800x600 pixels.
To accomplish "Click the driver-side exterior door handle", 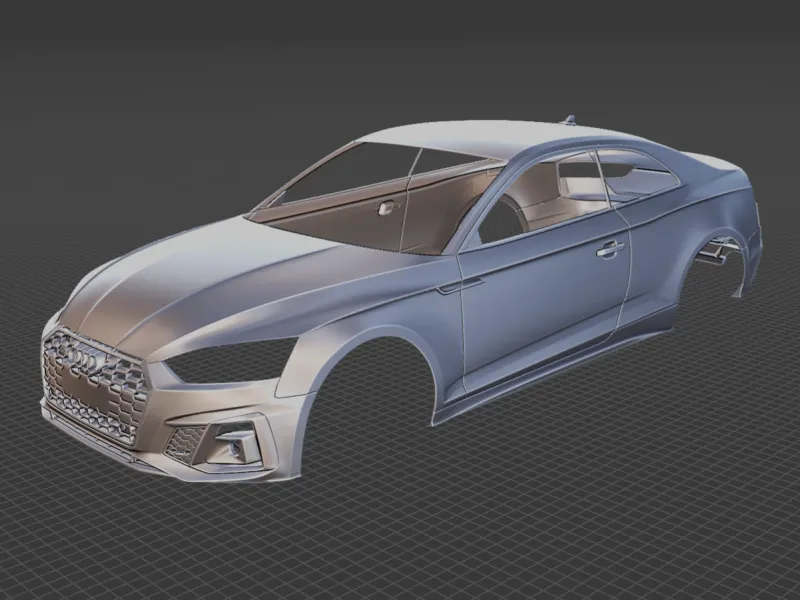I will tap(610, 248).
